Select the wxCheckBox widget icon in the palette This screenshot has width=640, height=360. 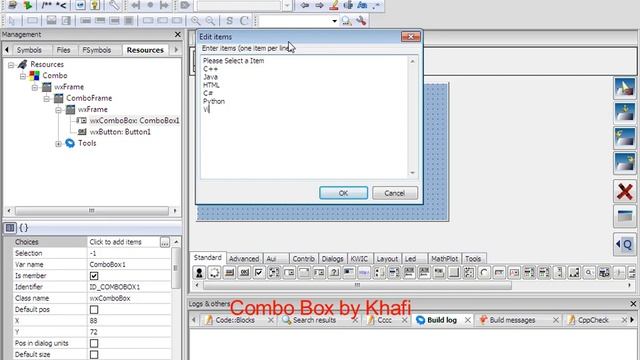pos(259,272)
